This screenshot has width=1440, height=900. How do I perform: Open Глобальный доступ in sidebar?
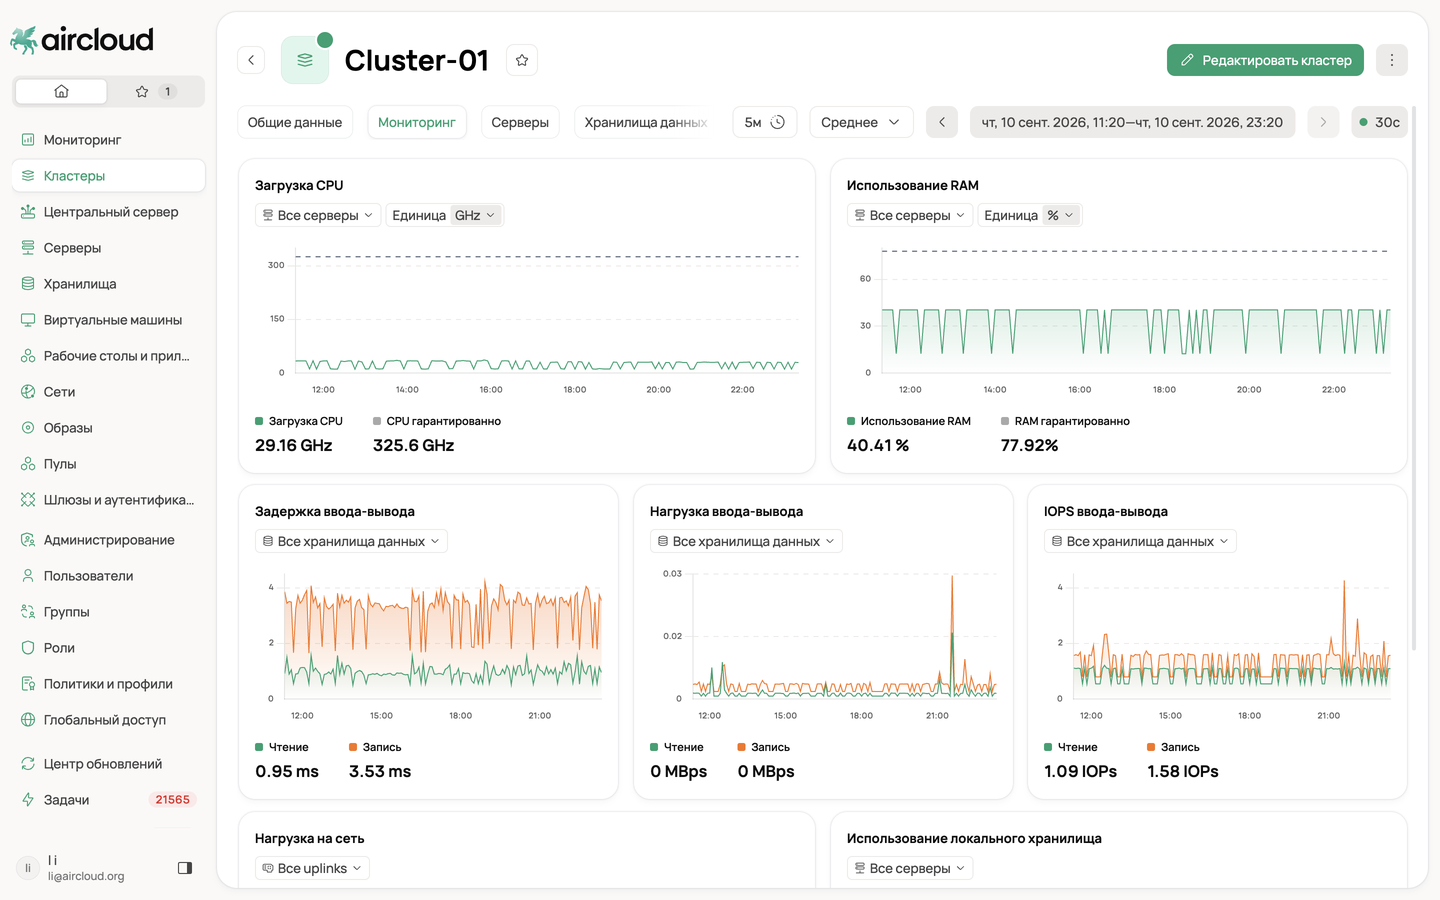coord(108,720)
